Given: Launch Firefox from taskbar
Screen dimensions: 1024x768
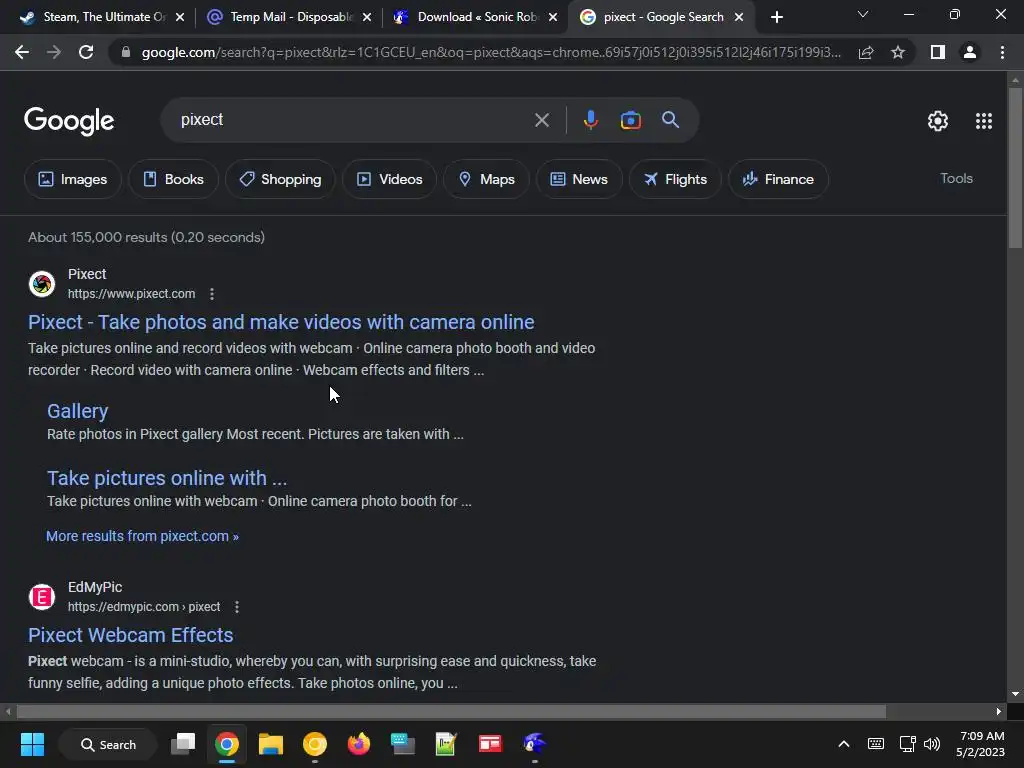Looking at the screenshot, I should click(359, 744).
